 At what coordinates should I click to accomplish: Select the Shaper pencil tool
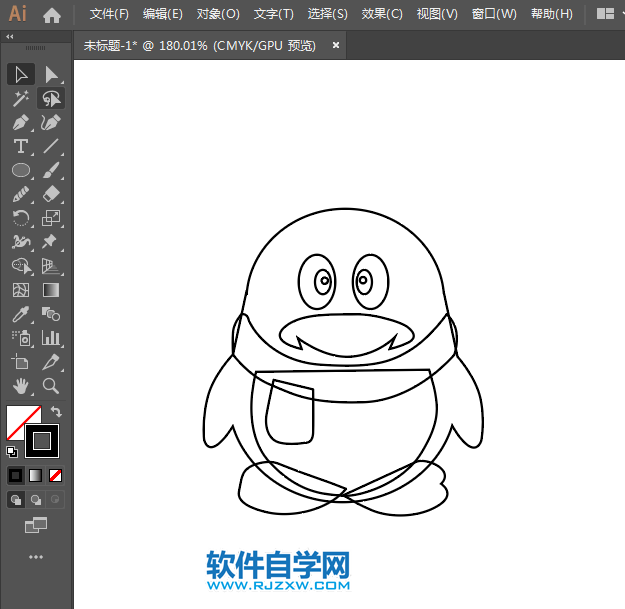[x=21, y=194]
